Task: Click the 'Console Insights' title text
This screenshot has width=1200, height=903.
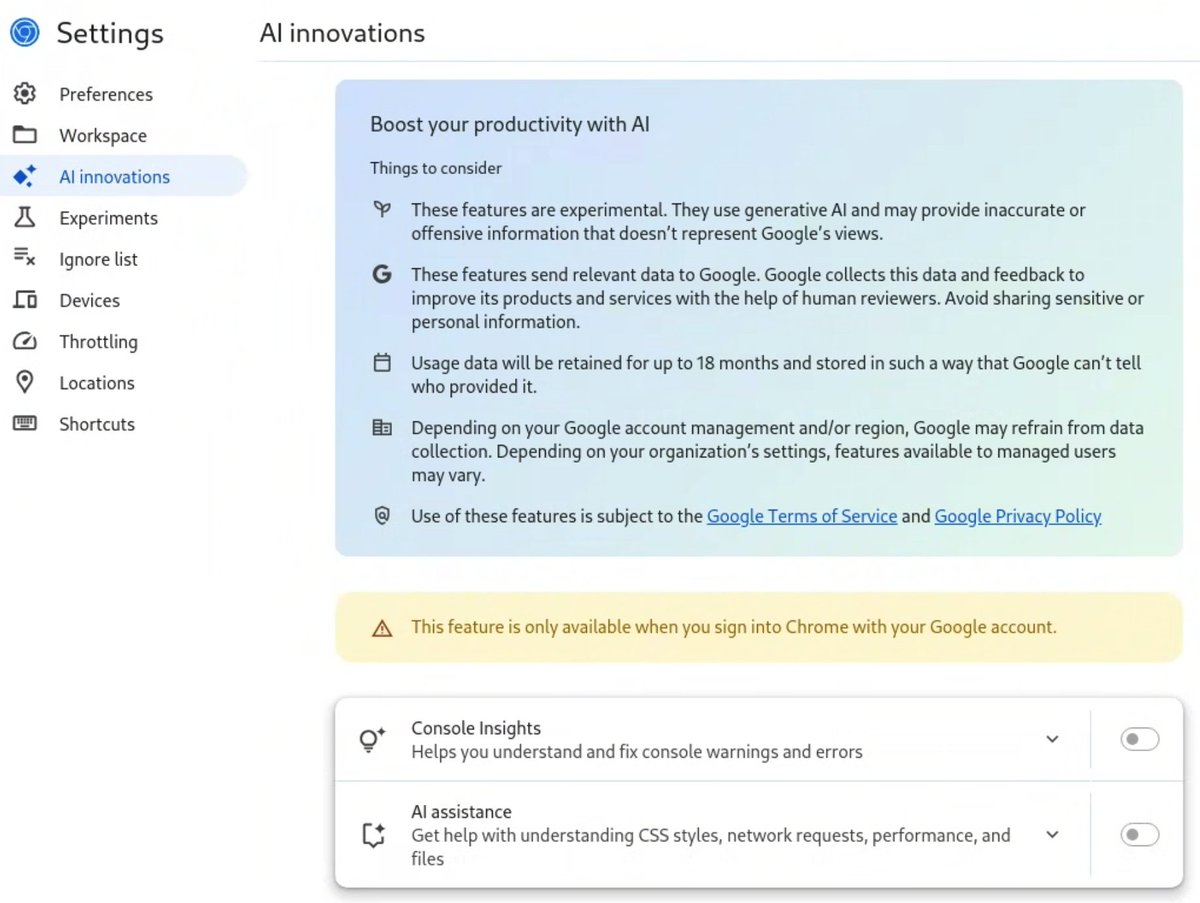Action: (476, 728)
